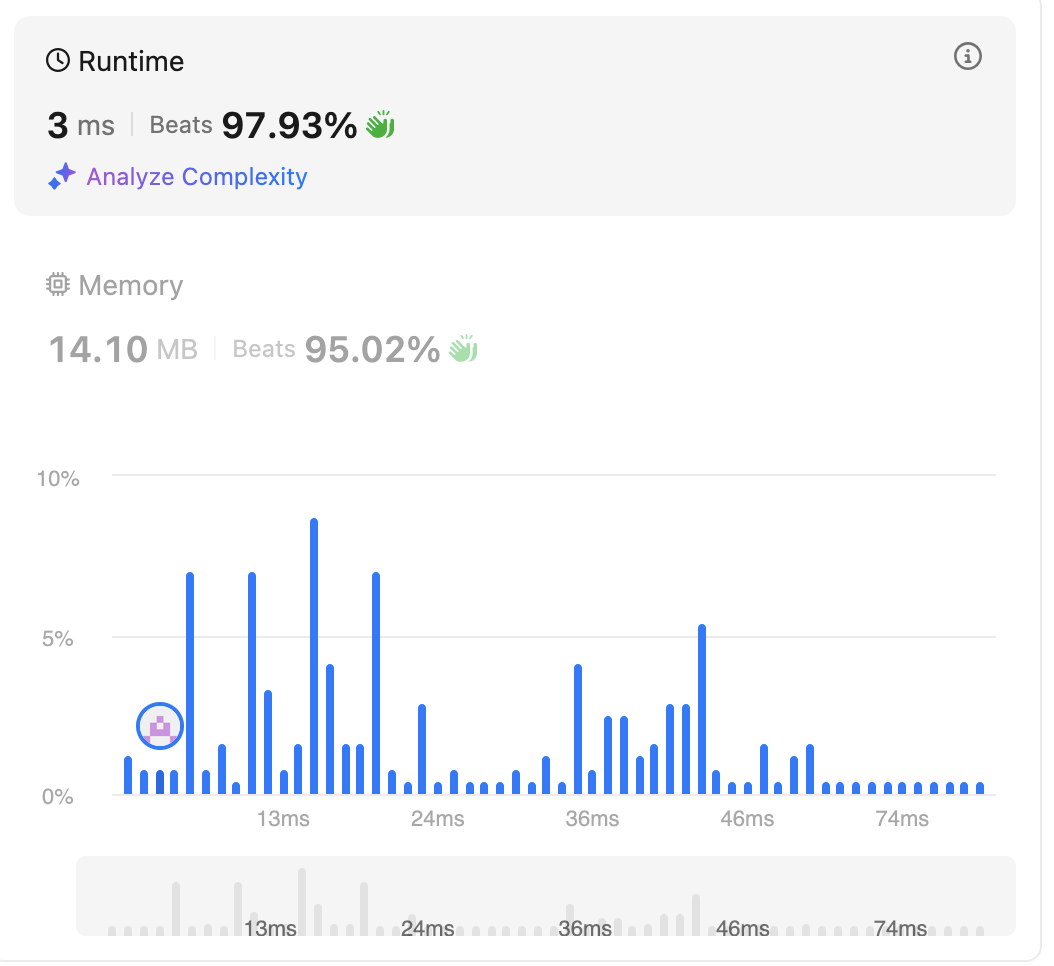Viewport: 1054px width, 966px height.
Task: Click the 14.10 MB memory value
Action: [123, 349]
